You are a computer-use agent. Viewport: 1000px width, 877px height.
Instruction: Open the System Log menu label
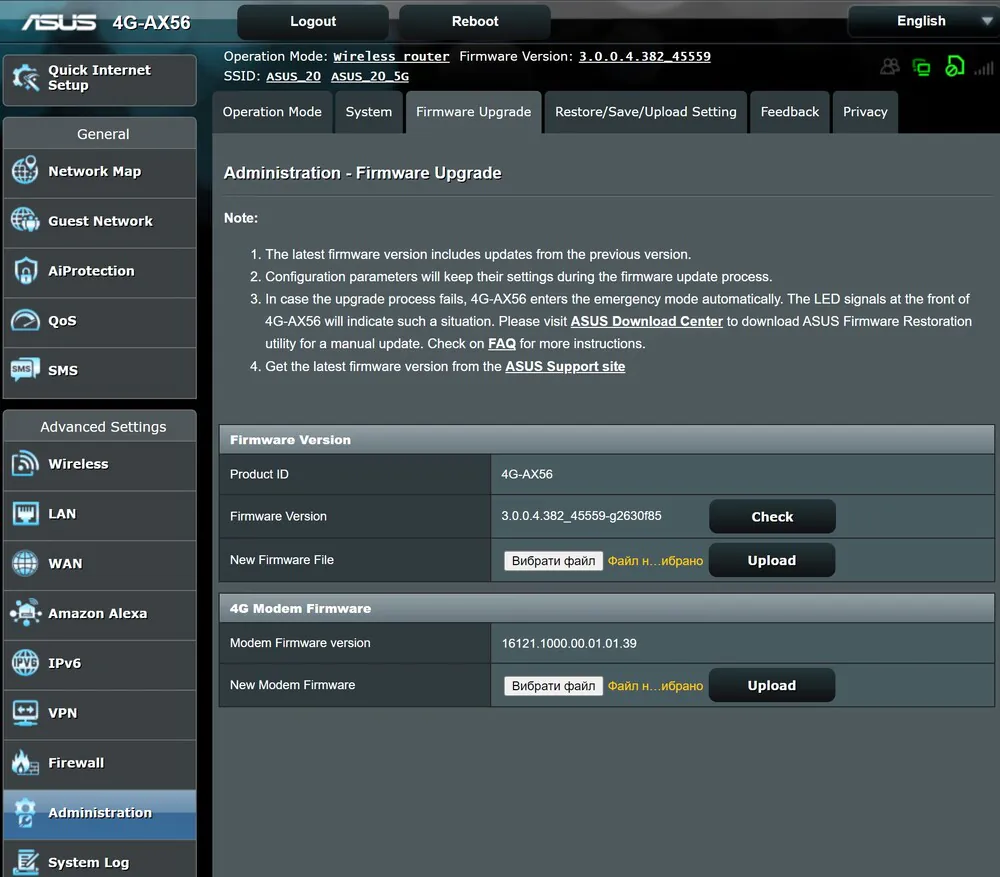89,862
